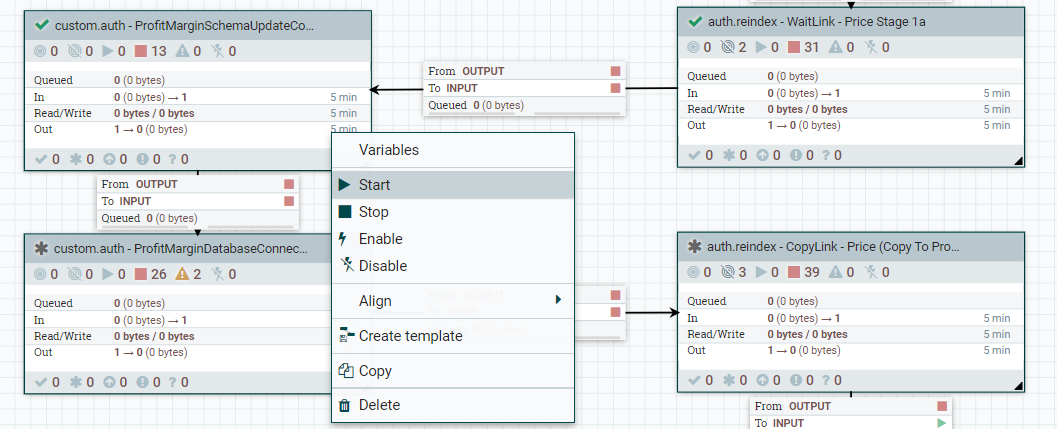The width and height of the screenshot is (1057, 429).
Task: Click green running triangle on bottom INPUT connection
Action: 941,423
